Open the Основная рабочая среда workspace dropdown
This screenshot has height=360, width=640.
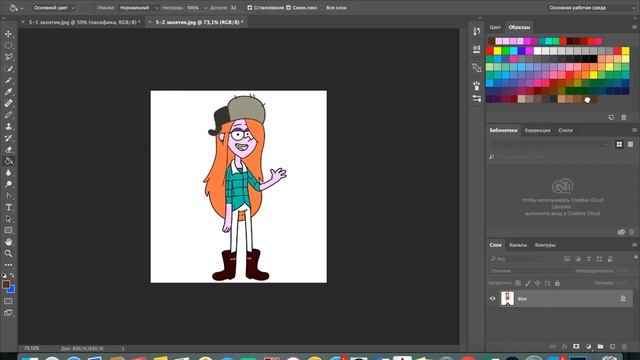point(592,8)
